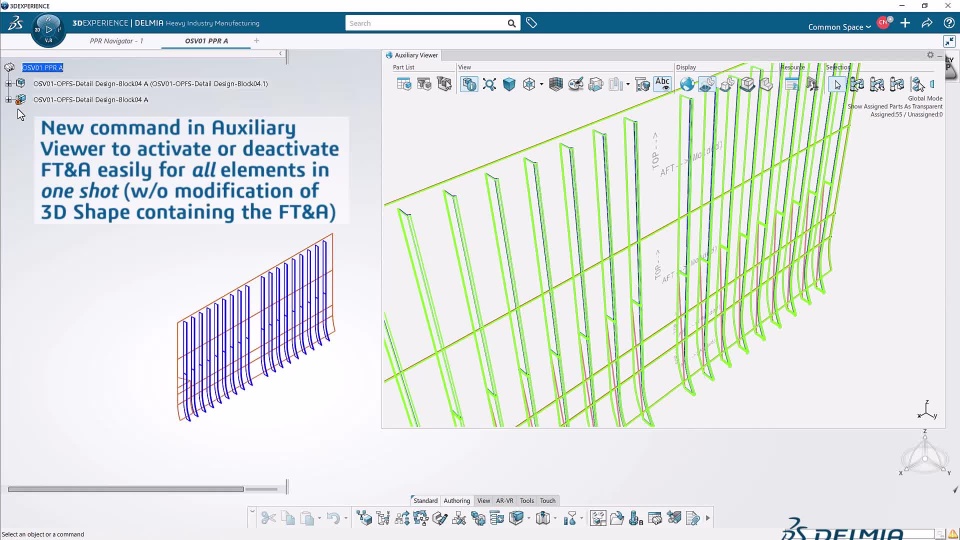Open the 3DEXPERIENCE compass

48,29
